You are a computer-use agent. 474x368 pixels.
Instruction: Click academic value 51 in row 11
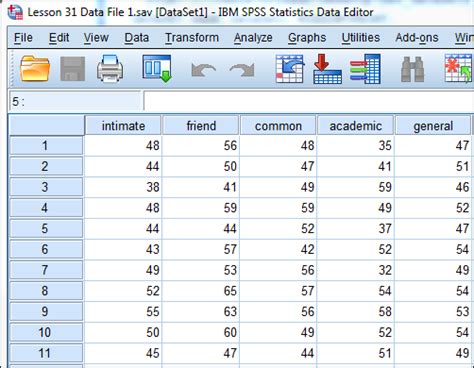(x=356, y=353)
